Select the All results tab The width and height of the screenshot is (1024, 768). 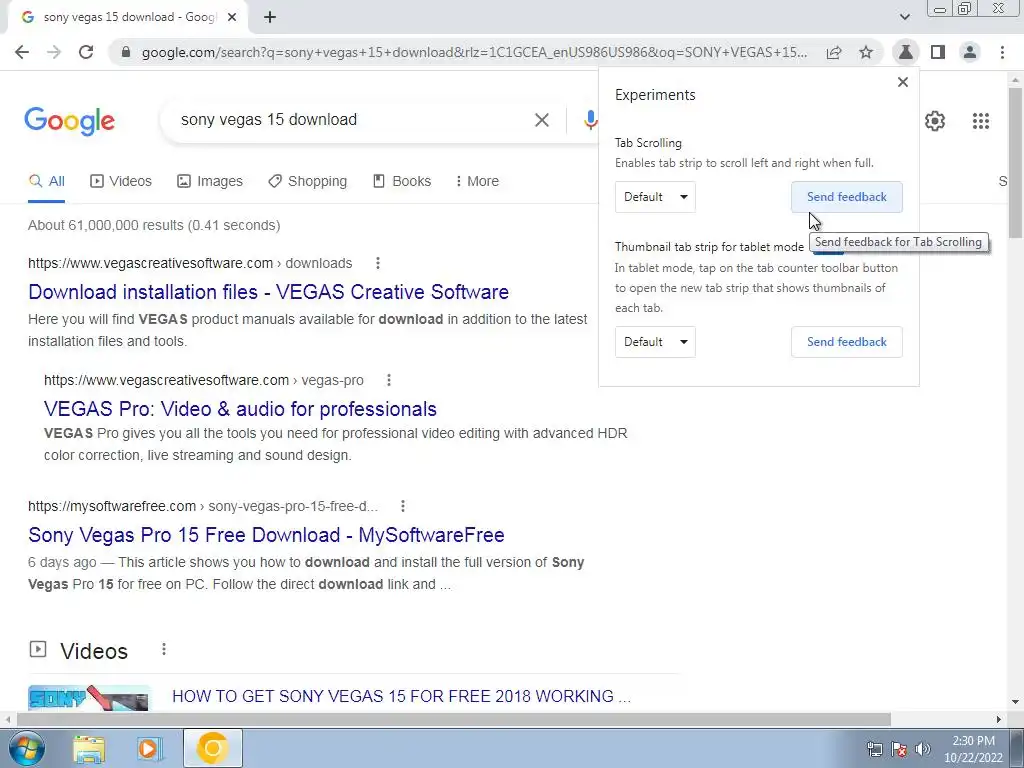46,182
